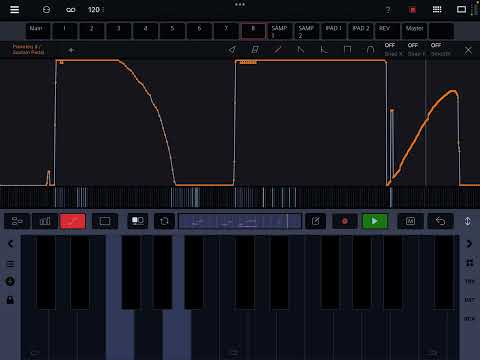
Task: Shift keyboard left with the chevron
Action: tap(10, 244)
